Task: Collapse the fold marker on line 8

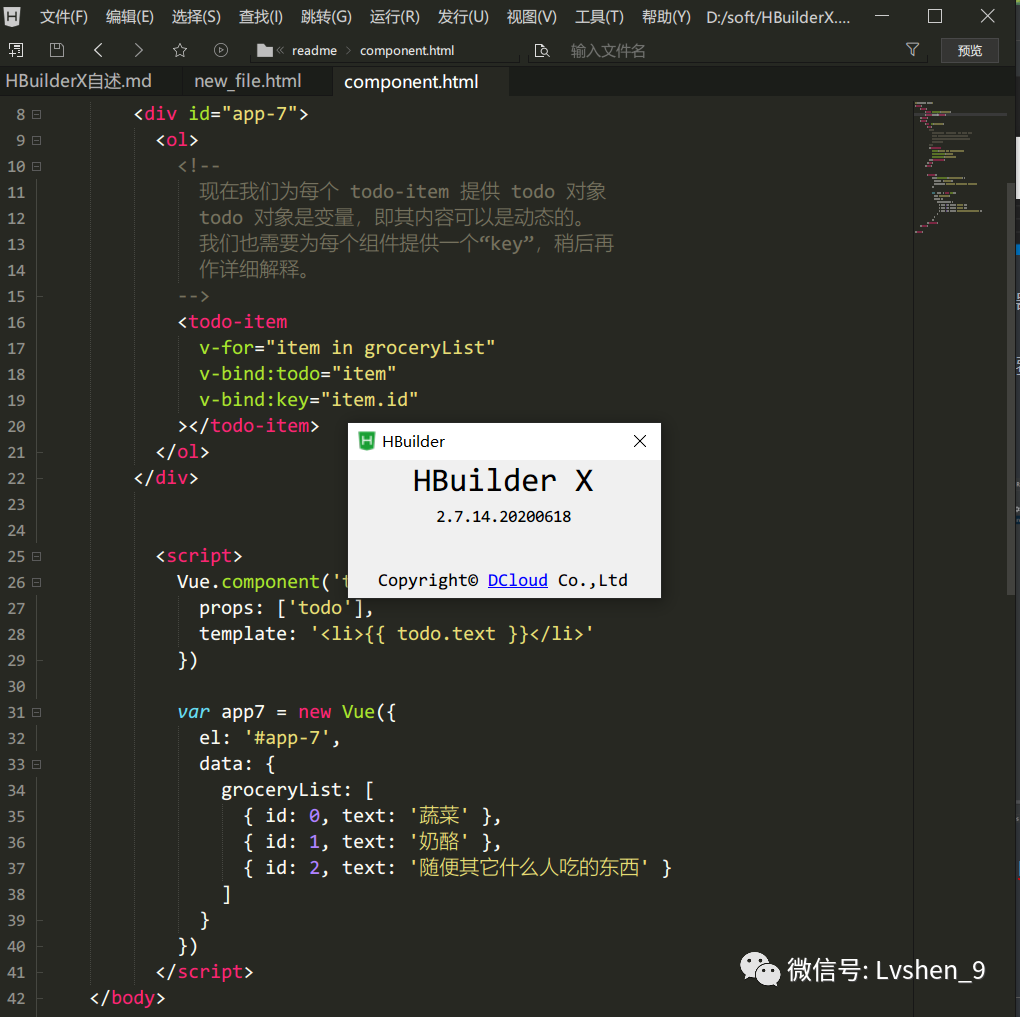Action: click(x=36, y=115)
